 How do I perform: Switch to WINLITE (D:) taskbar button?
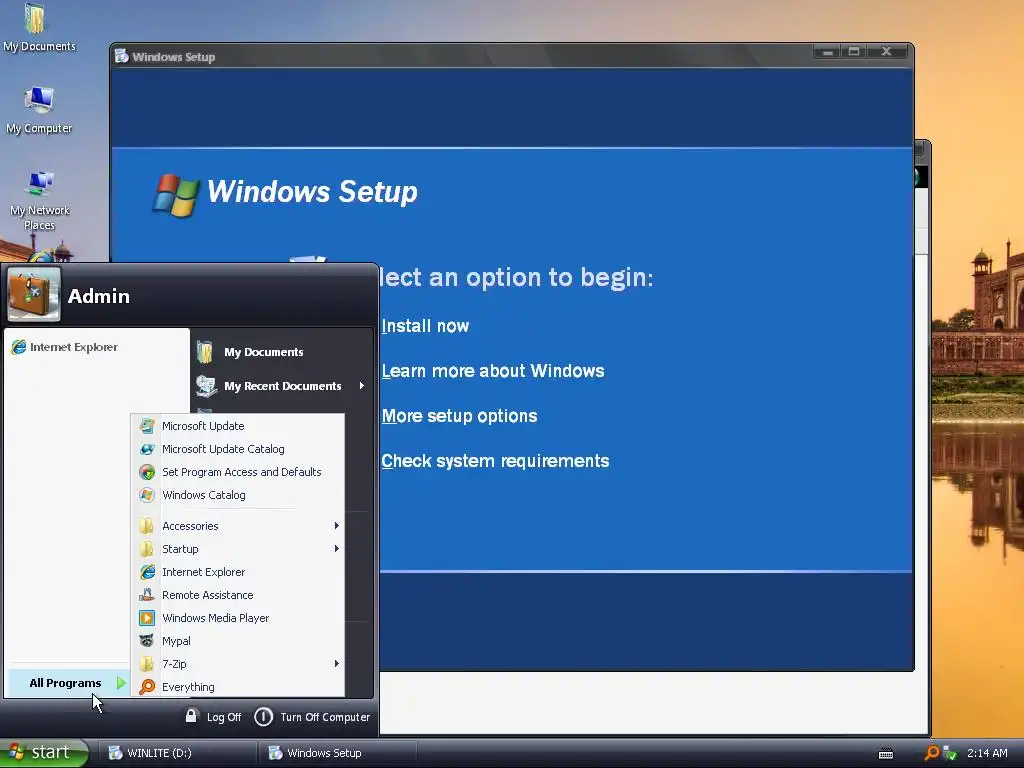click(x=176, y=753)
